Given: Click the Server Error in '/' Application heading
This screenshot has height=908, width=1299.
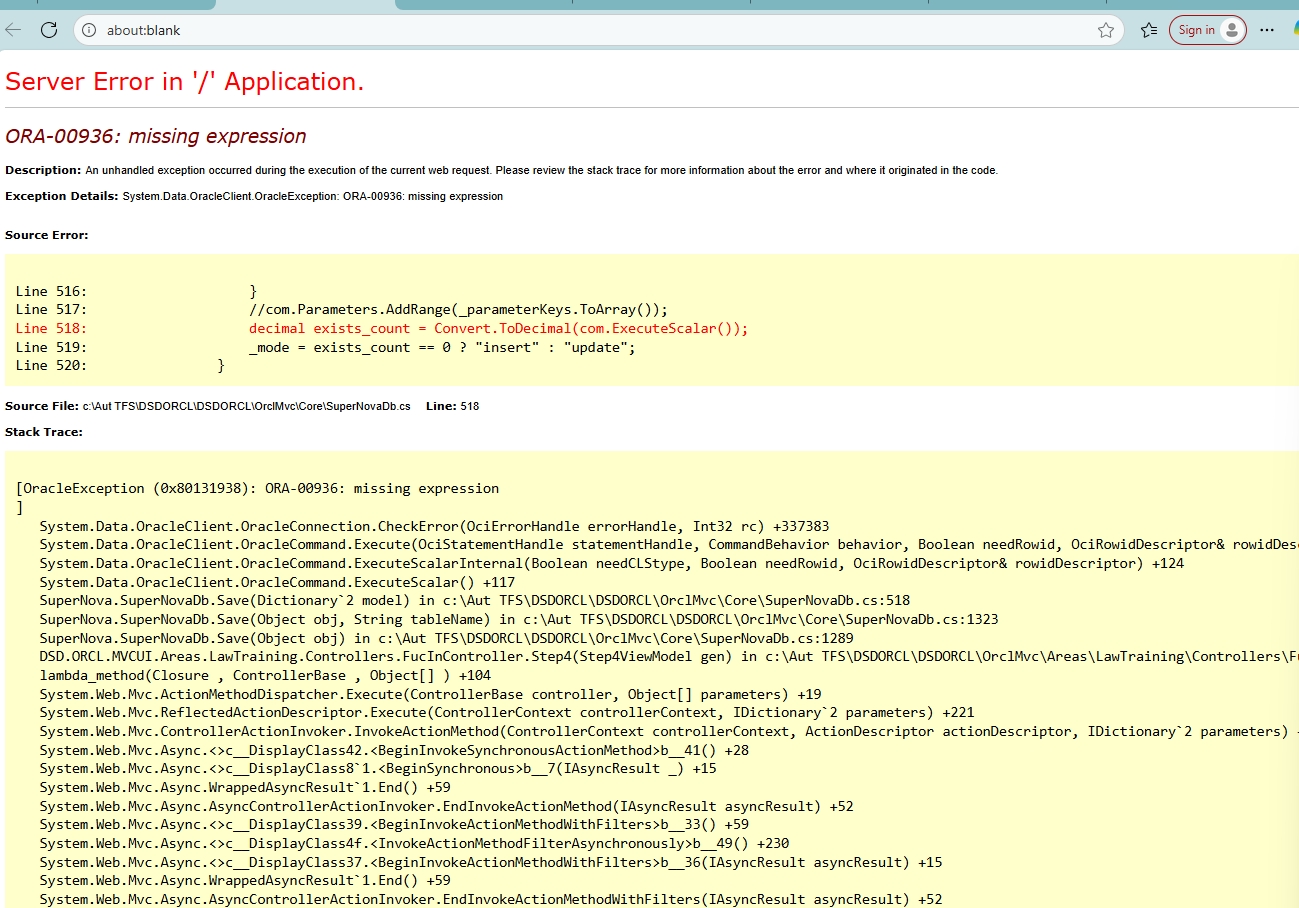Looking at the screenshot, I should [x=185, y=82].
